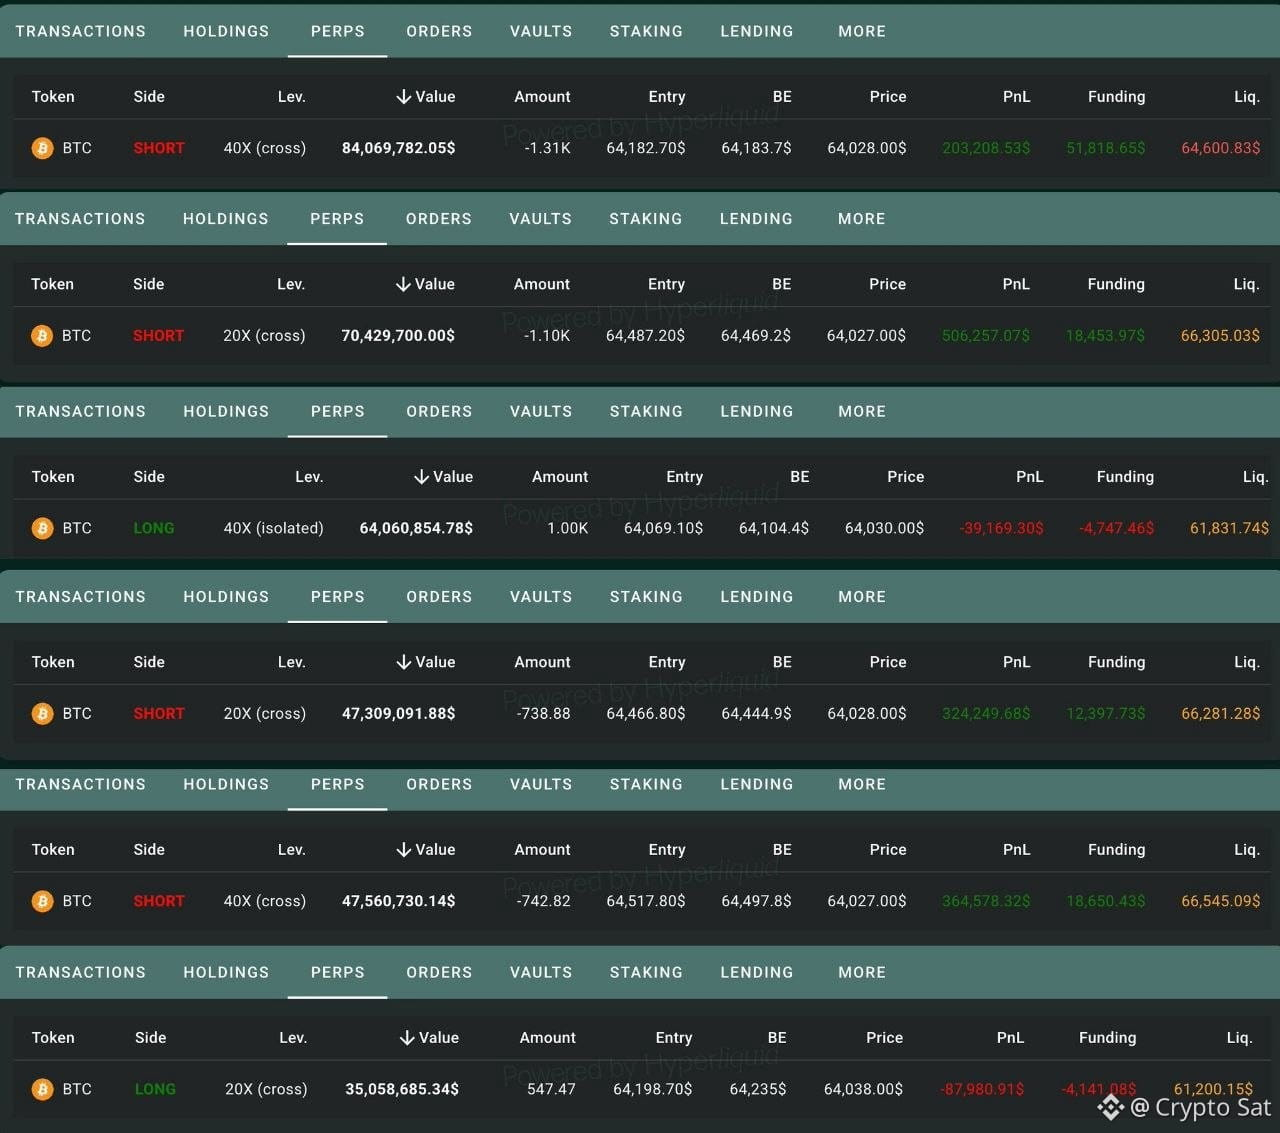Click the sort arrow beside Value above 35,058,685.34$
The width and height of the screenshot is (1280, 1133).
[x=407, y=1038]
